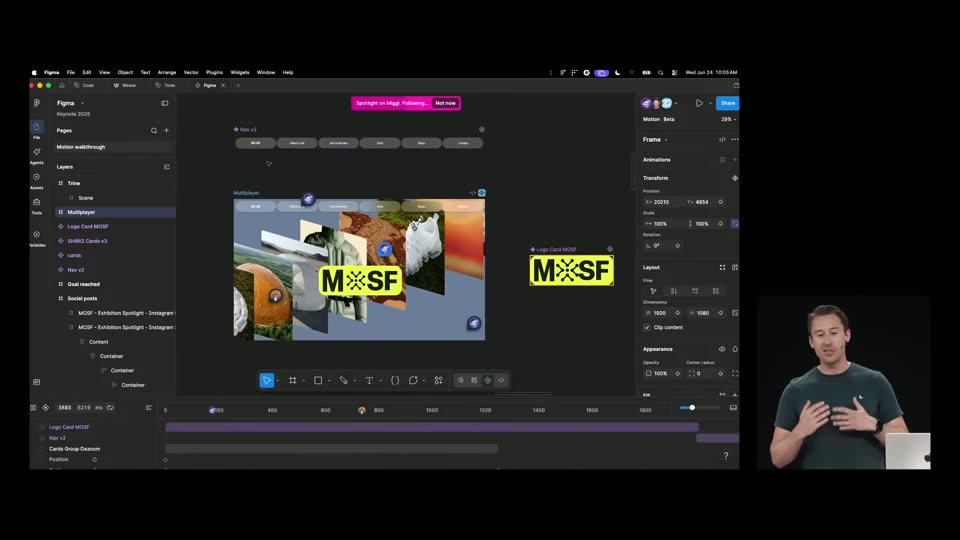Viewport: 960px width, 540px height.
Task: Toggle constrain proportions next to Scale
Action: click(735, 223)
